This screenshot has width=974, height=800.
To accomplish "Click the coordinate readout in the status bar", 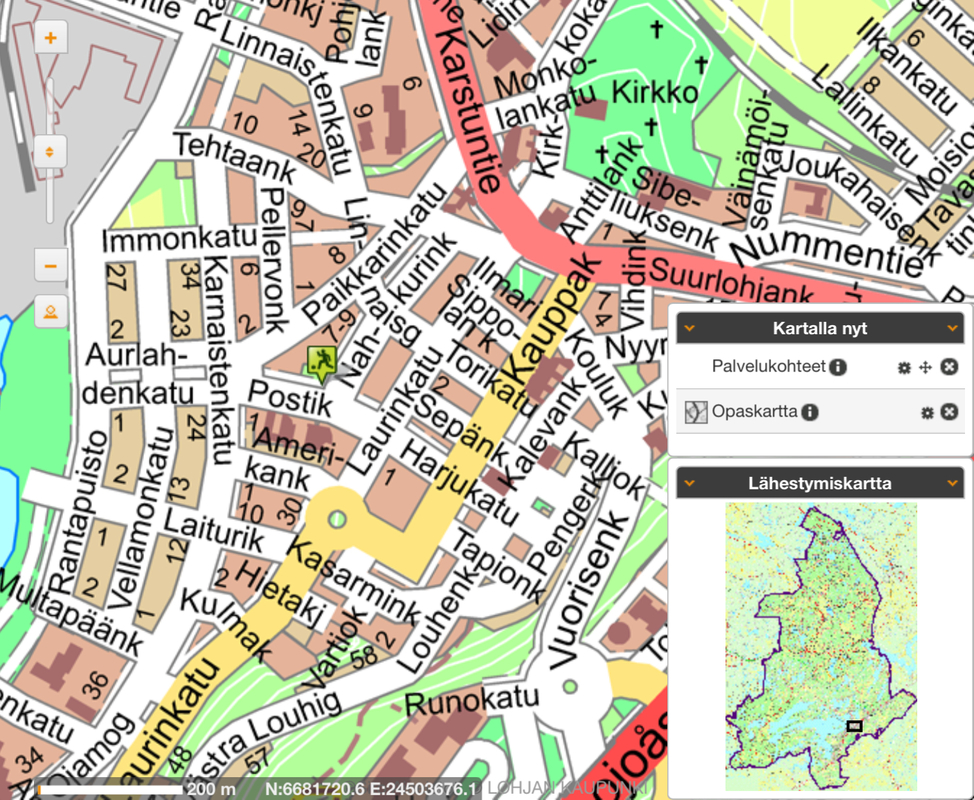I will coord(371,788).
